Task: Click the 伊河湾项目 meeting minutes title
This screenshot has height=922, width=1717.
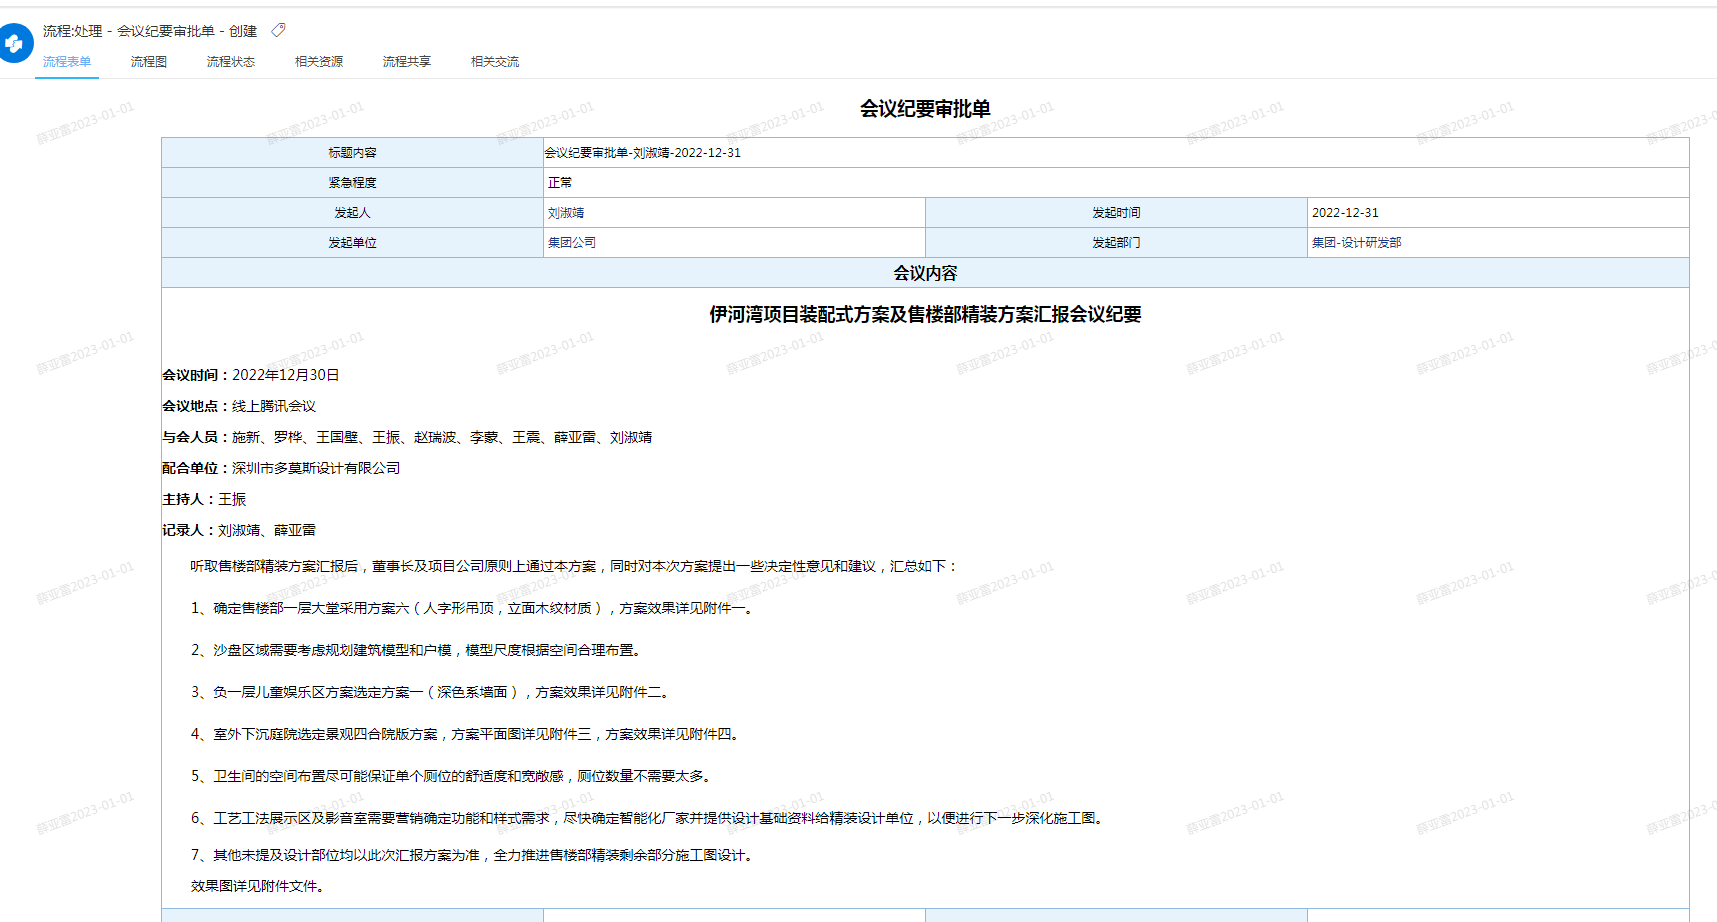Action: pyautogui.click(x=925, y=315)
